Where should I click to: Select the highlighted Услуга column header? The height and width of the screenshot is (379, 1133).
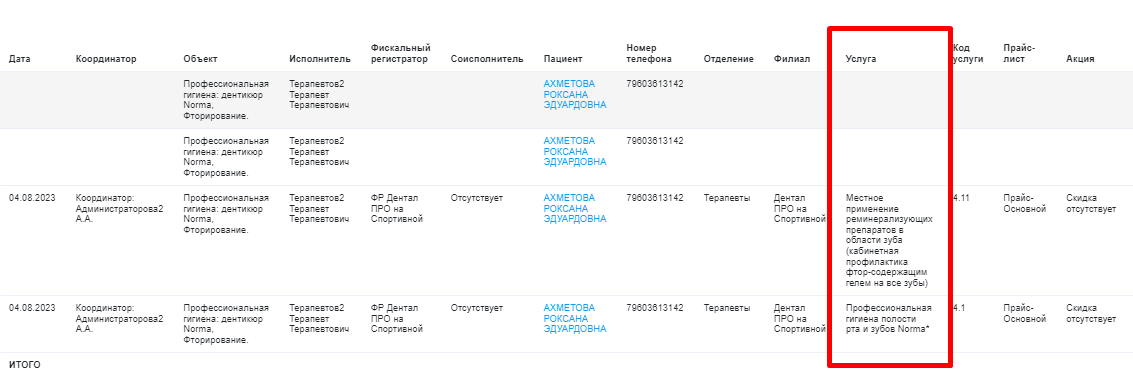pyautogui.click(x=861, y=59)
